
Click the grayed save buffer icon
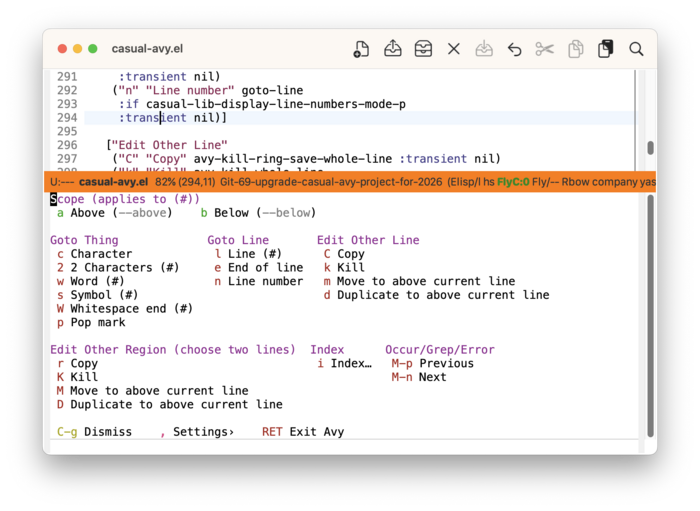[x=484, y=49]
